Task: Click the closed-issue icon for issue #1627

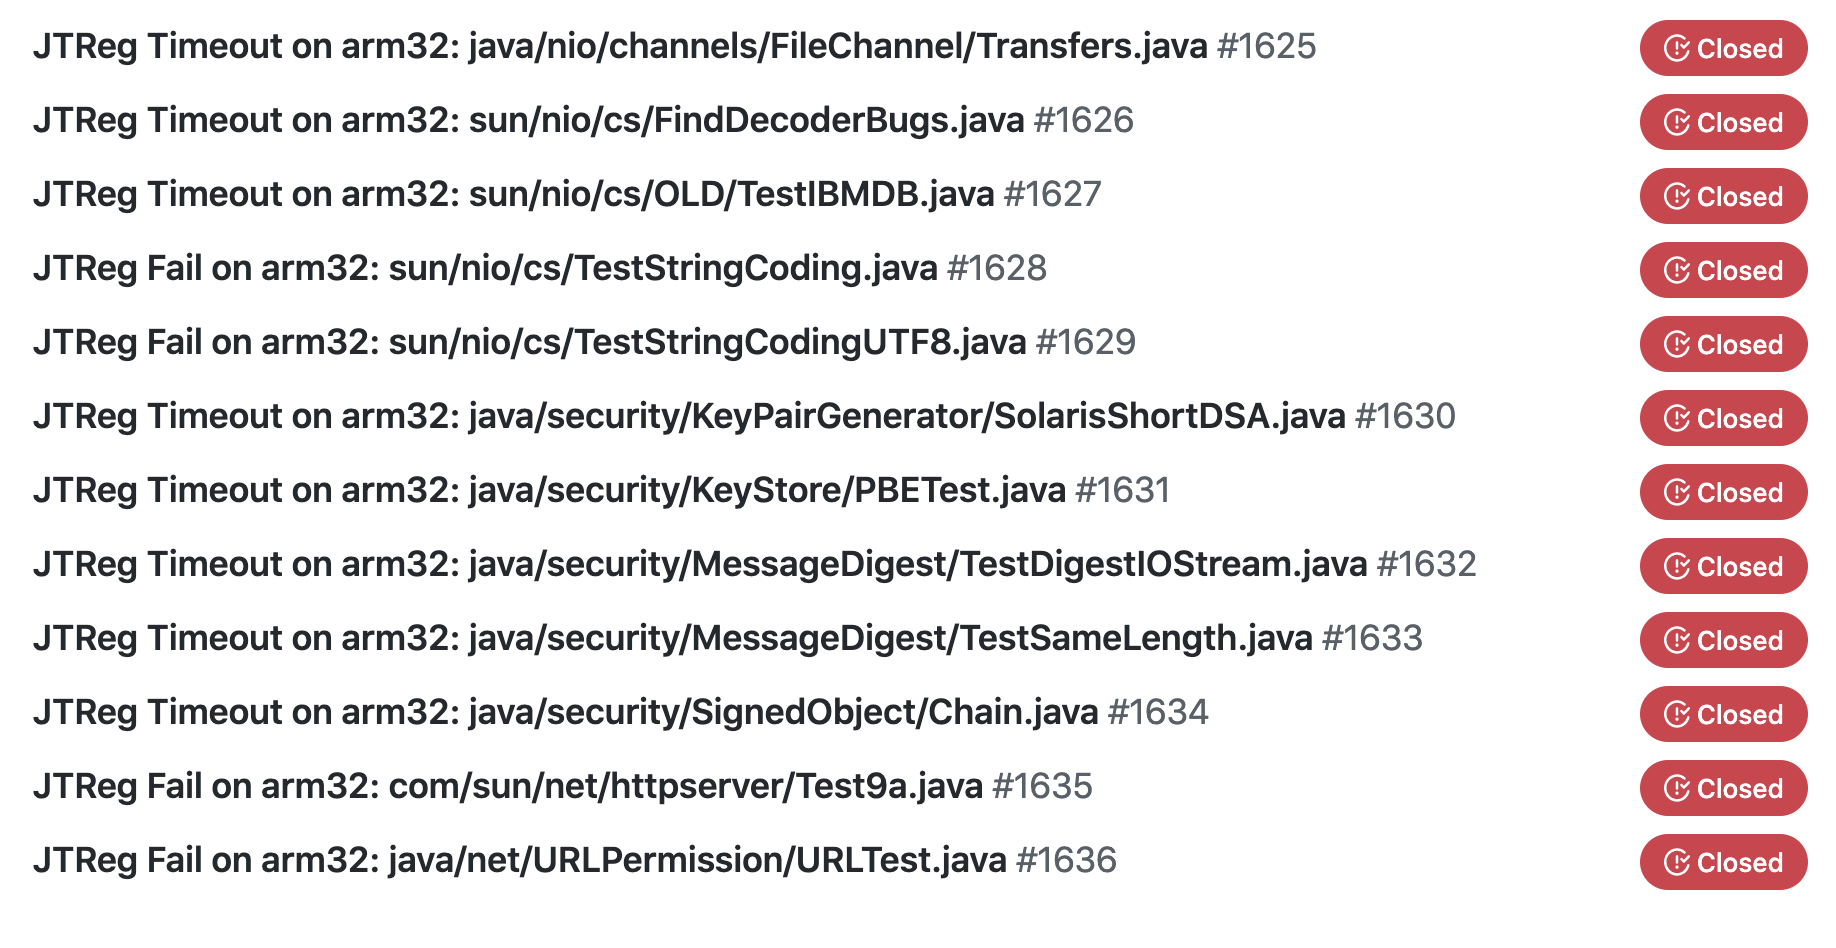Action: pos(1677,196)
